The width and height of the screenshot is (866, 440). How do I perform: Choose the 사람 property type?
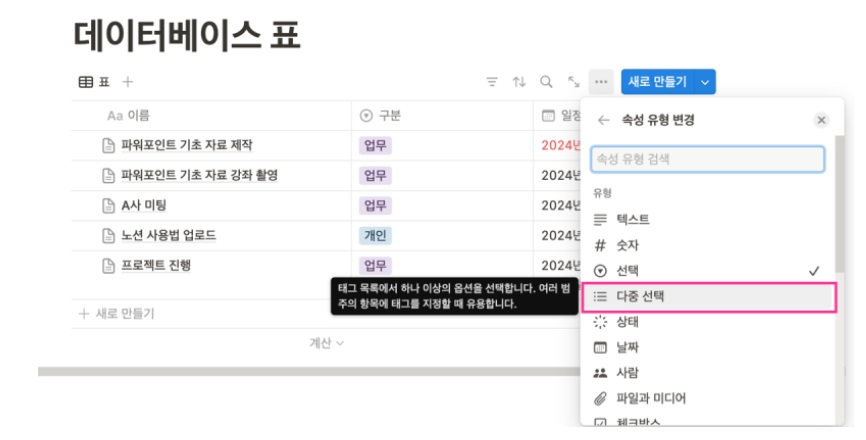pyautogui.click(x=707, y=373)
